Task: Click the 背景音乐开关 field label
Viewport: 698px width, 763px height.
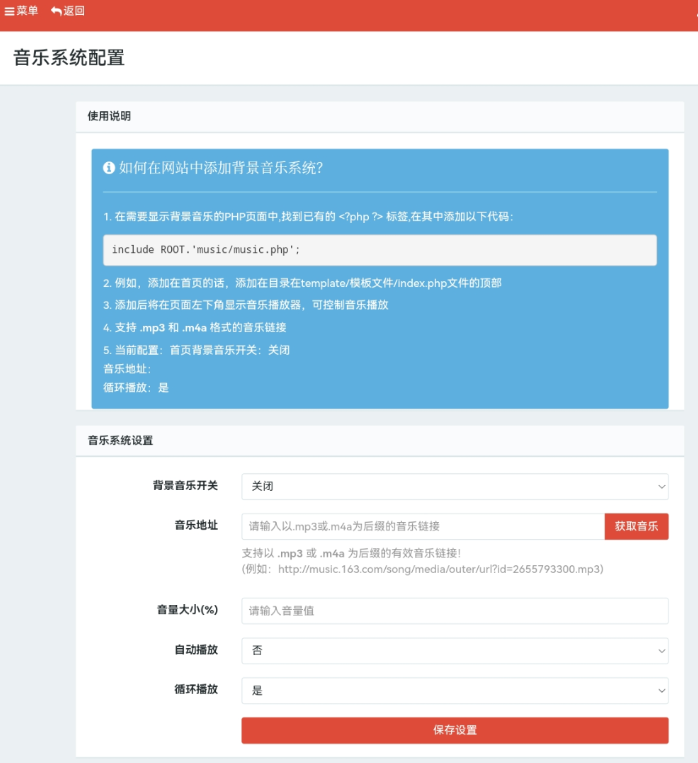Action: point(185,486)
